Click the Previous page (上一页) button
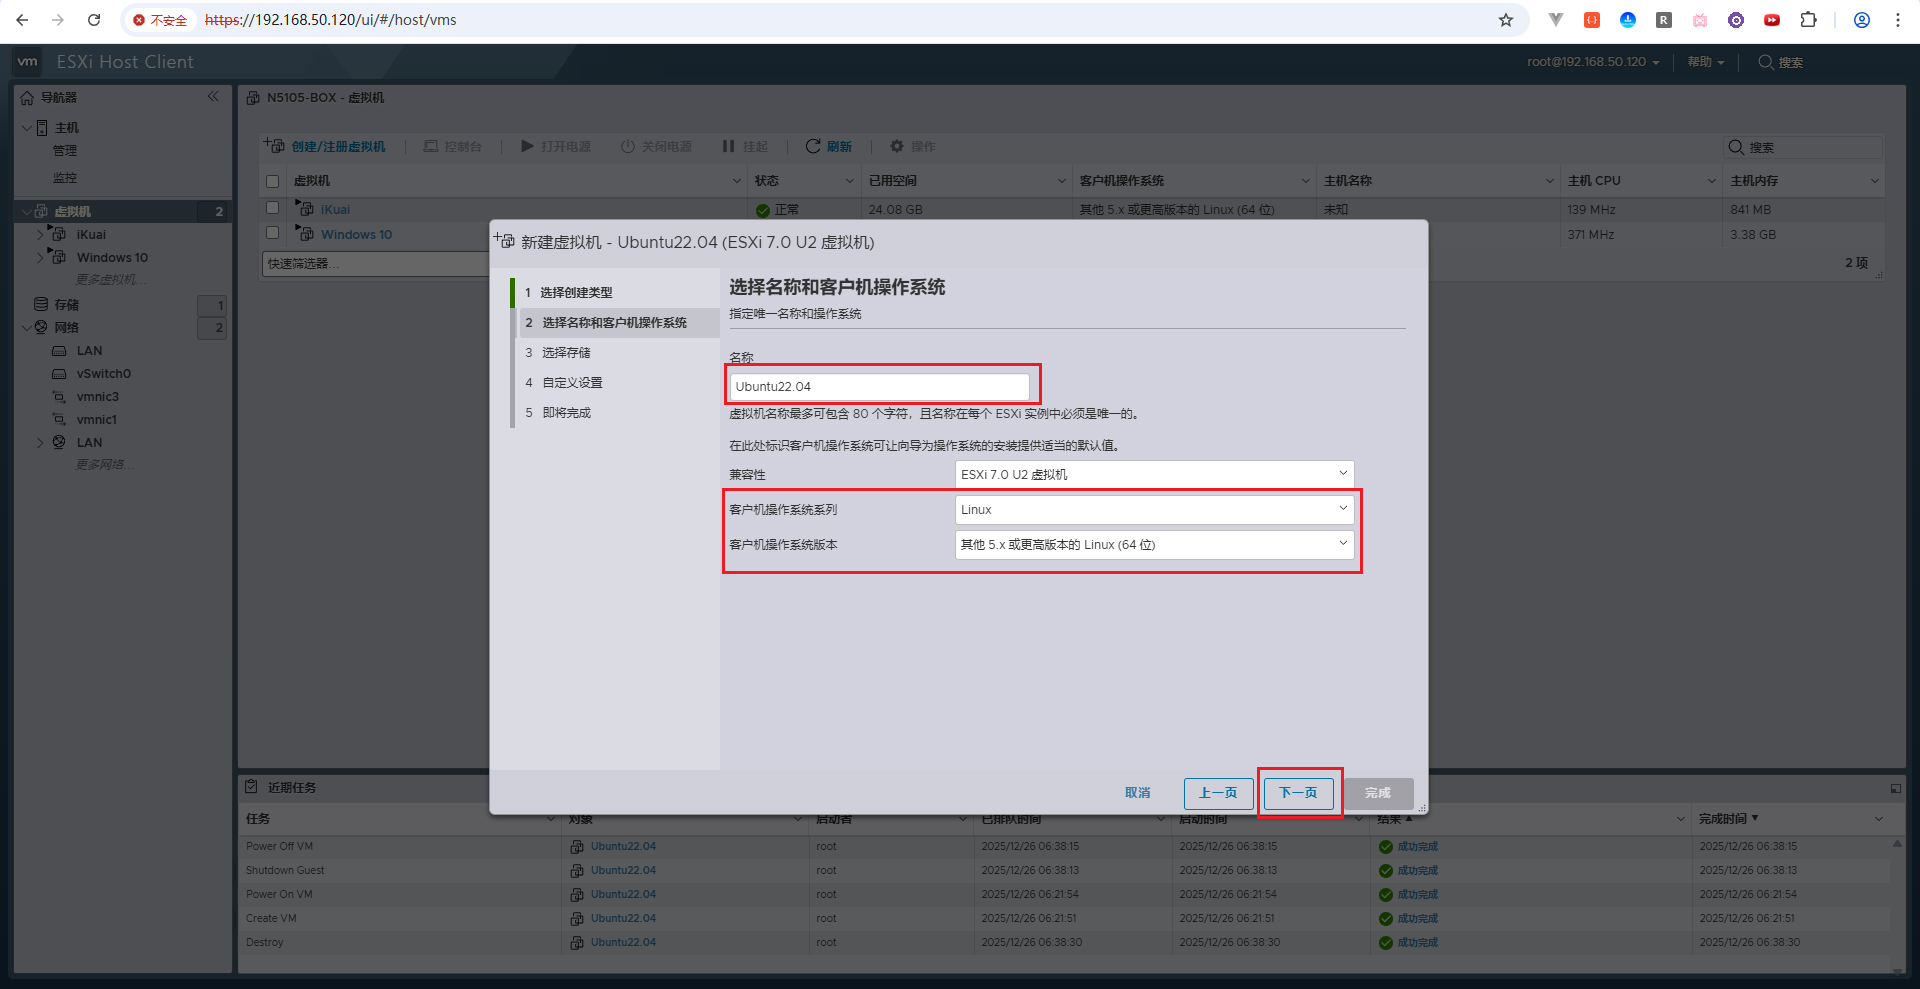 click(x=1218, y=793)
